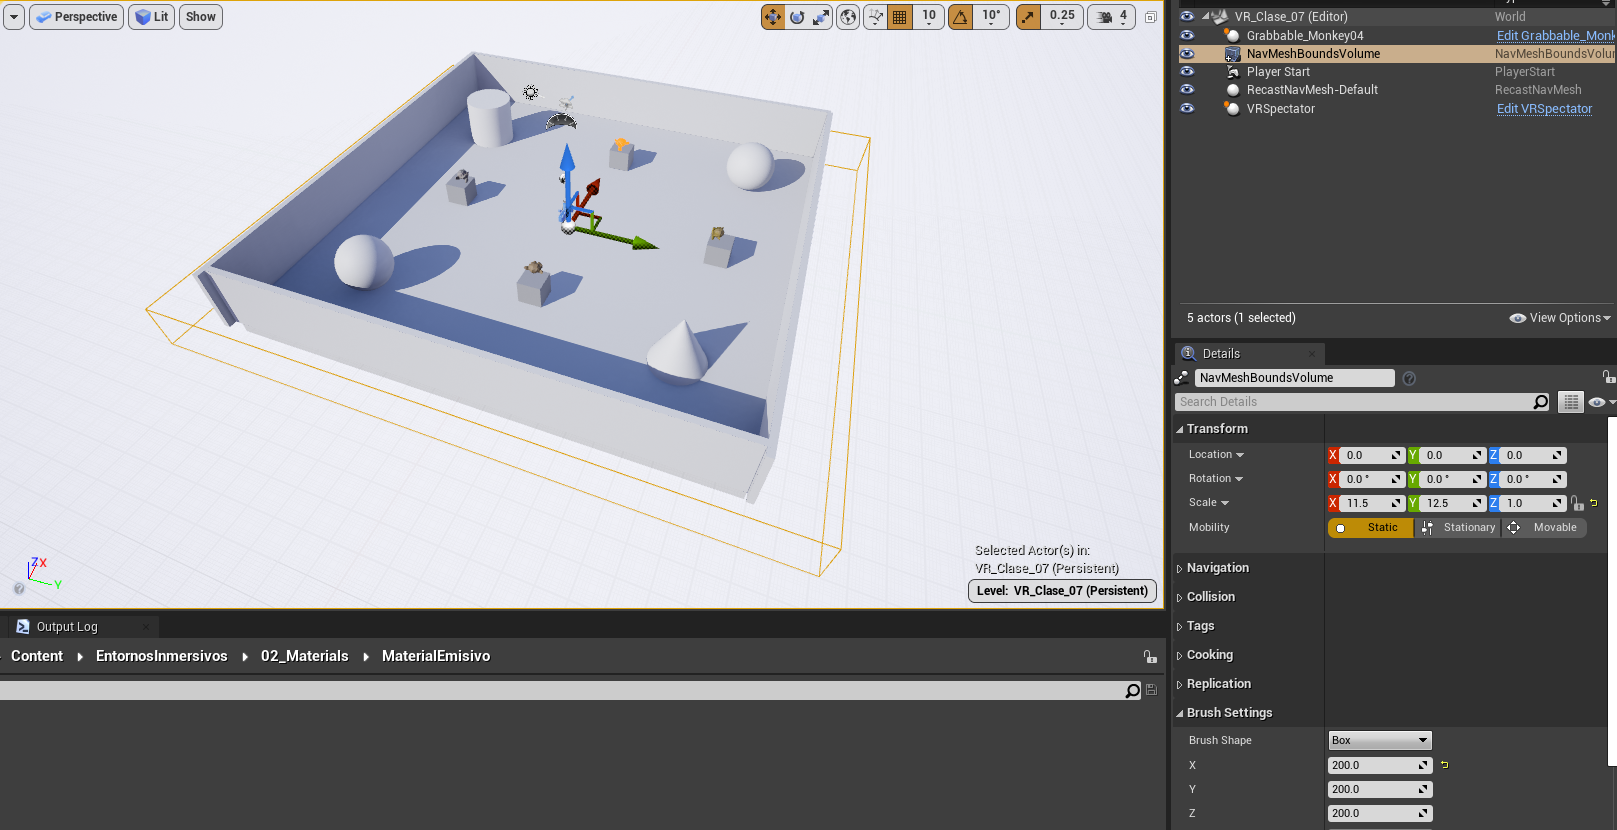Select the scale transform tool
The height and width of the screenshot is (830, 1617).
coord(821,17)
